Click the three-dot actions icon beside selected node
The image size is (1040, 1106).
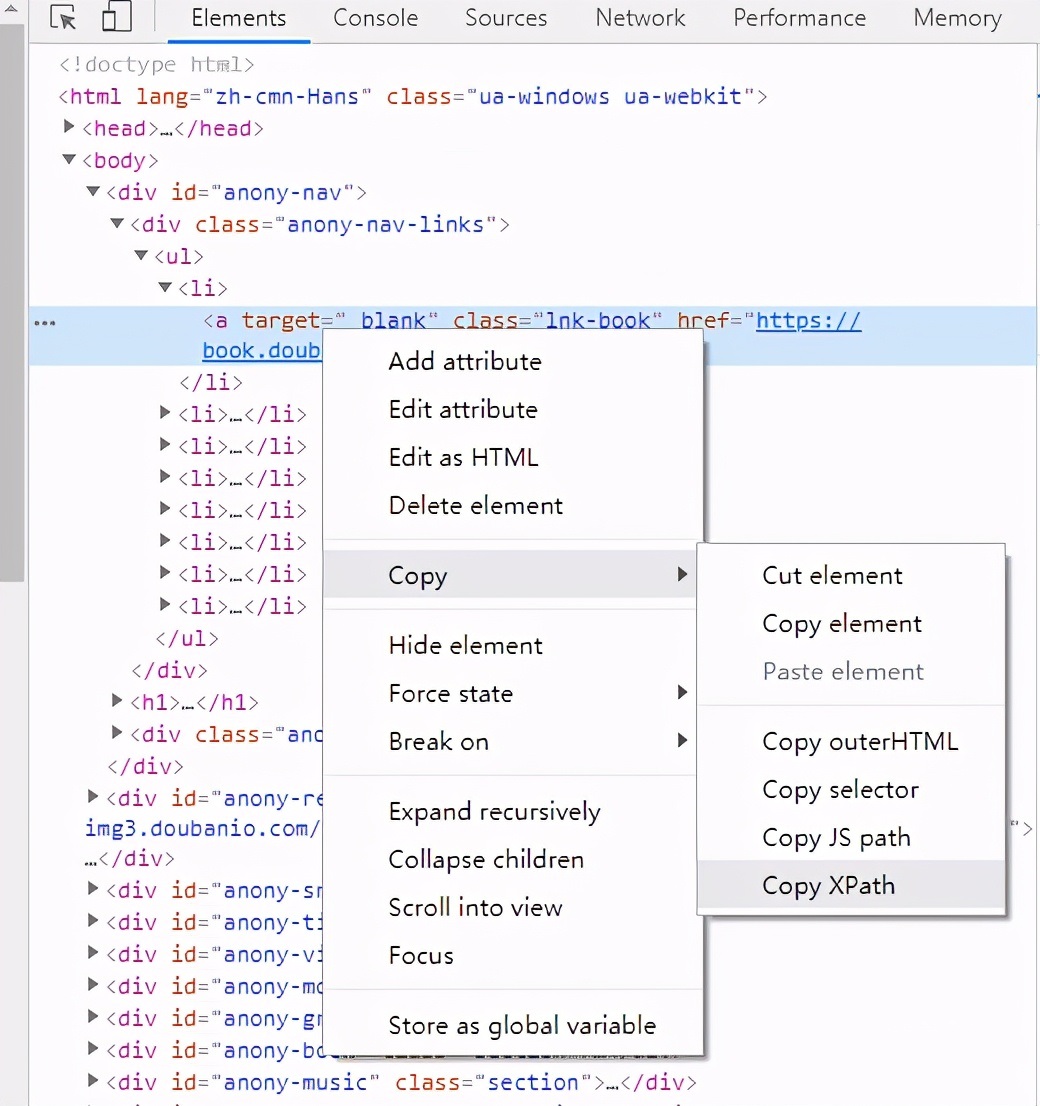[x=45, y=322]
